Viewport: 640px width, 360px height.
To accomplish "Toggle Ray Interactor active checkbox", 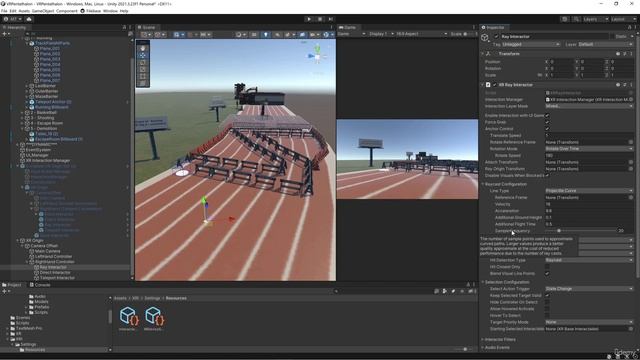I will pos(496,36).
